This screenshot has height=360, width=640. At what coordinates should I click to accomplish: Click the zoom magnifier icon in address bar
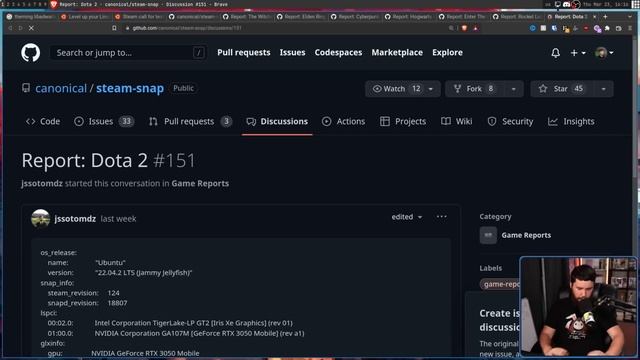coord(451,28)
